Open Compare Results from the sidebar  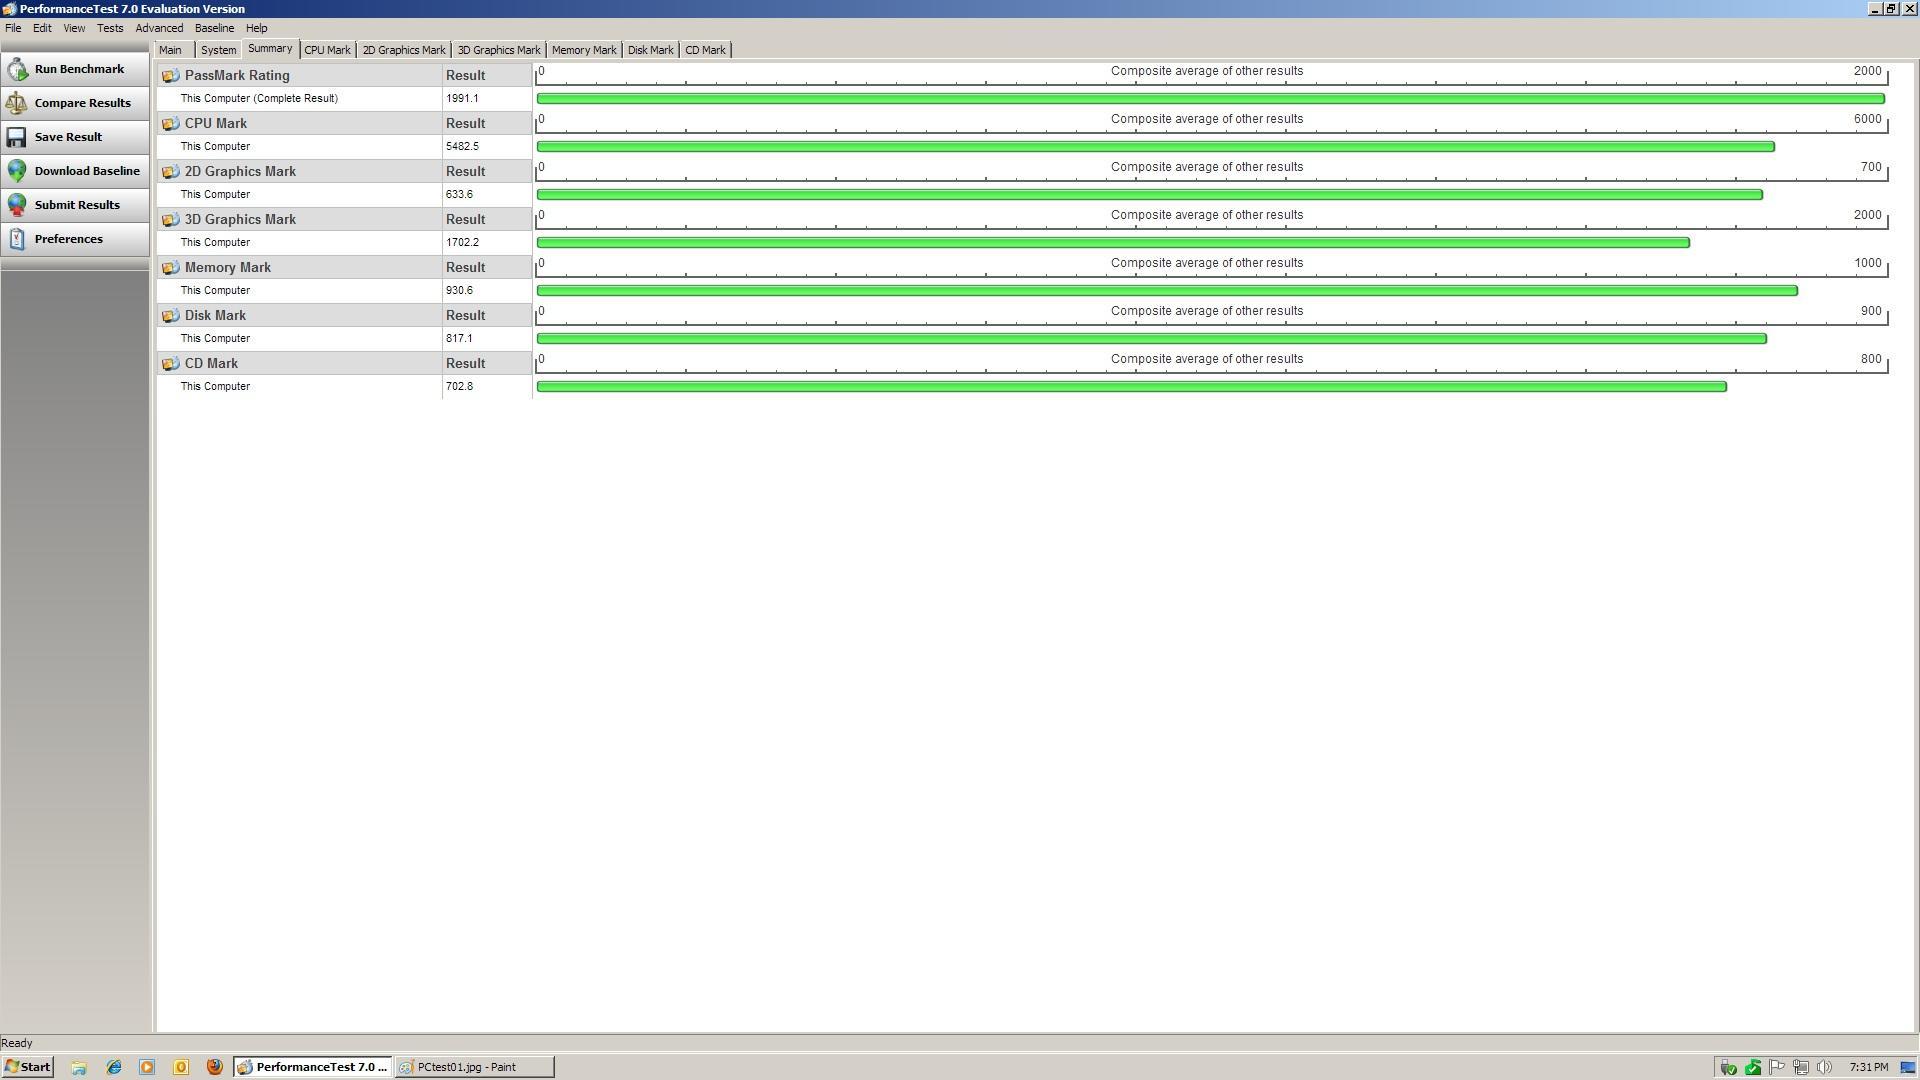coord(75,103)
